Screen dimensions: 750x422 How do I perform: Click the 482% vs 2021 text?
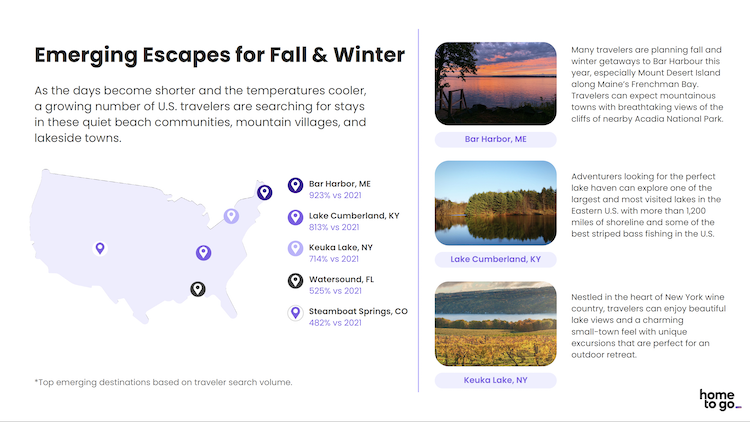click(x=335, y=323)
